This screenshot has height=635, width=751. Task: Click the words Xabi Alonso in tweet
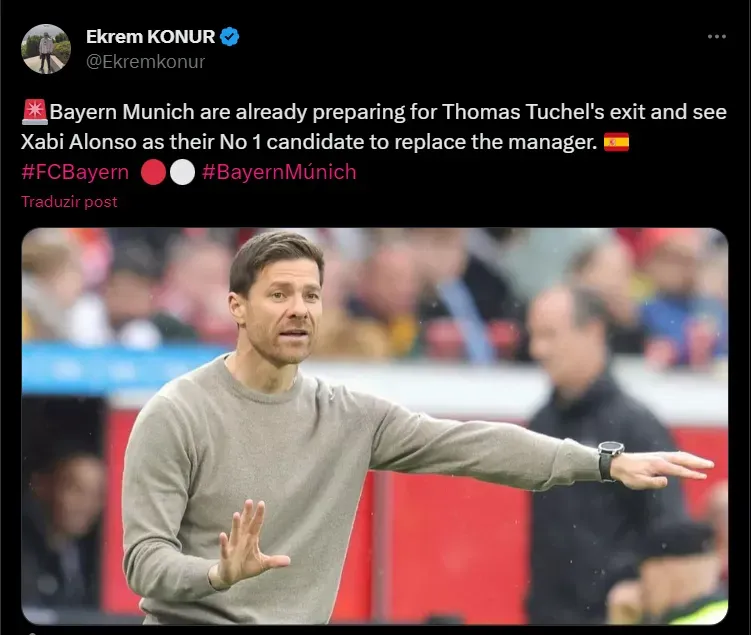[x=79, y=142]
